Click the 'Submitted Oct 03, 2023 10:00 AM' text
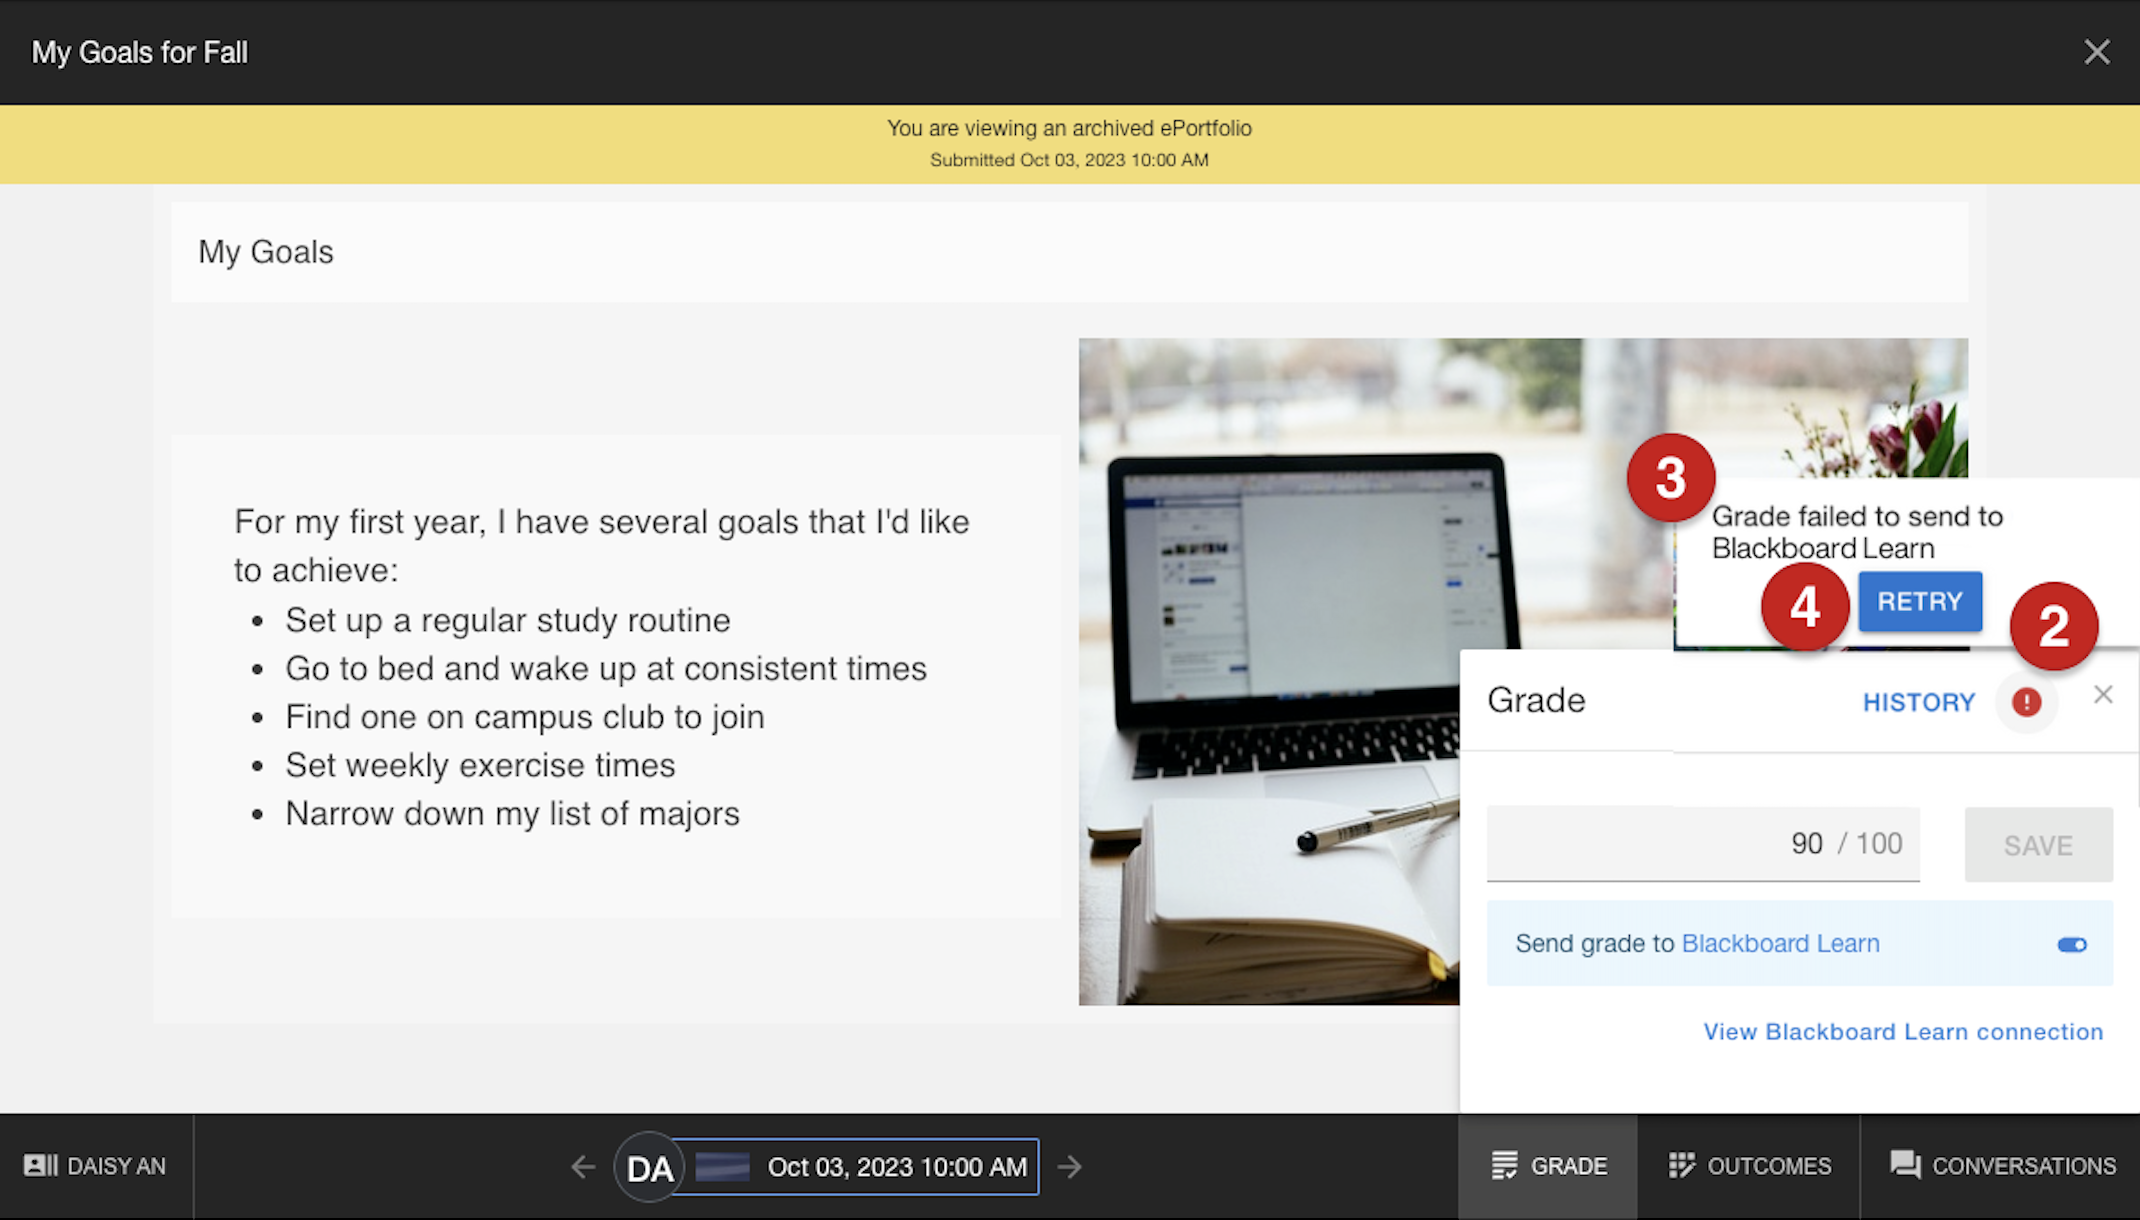This screenshot has width=2140, height=1220. pyautogui.click(x=1069, y=160)
